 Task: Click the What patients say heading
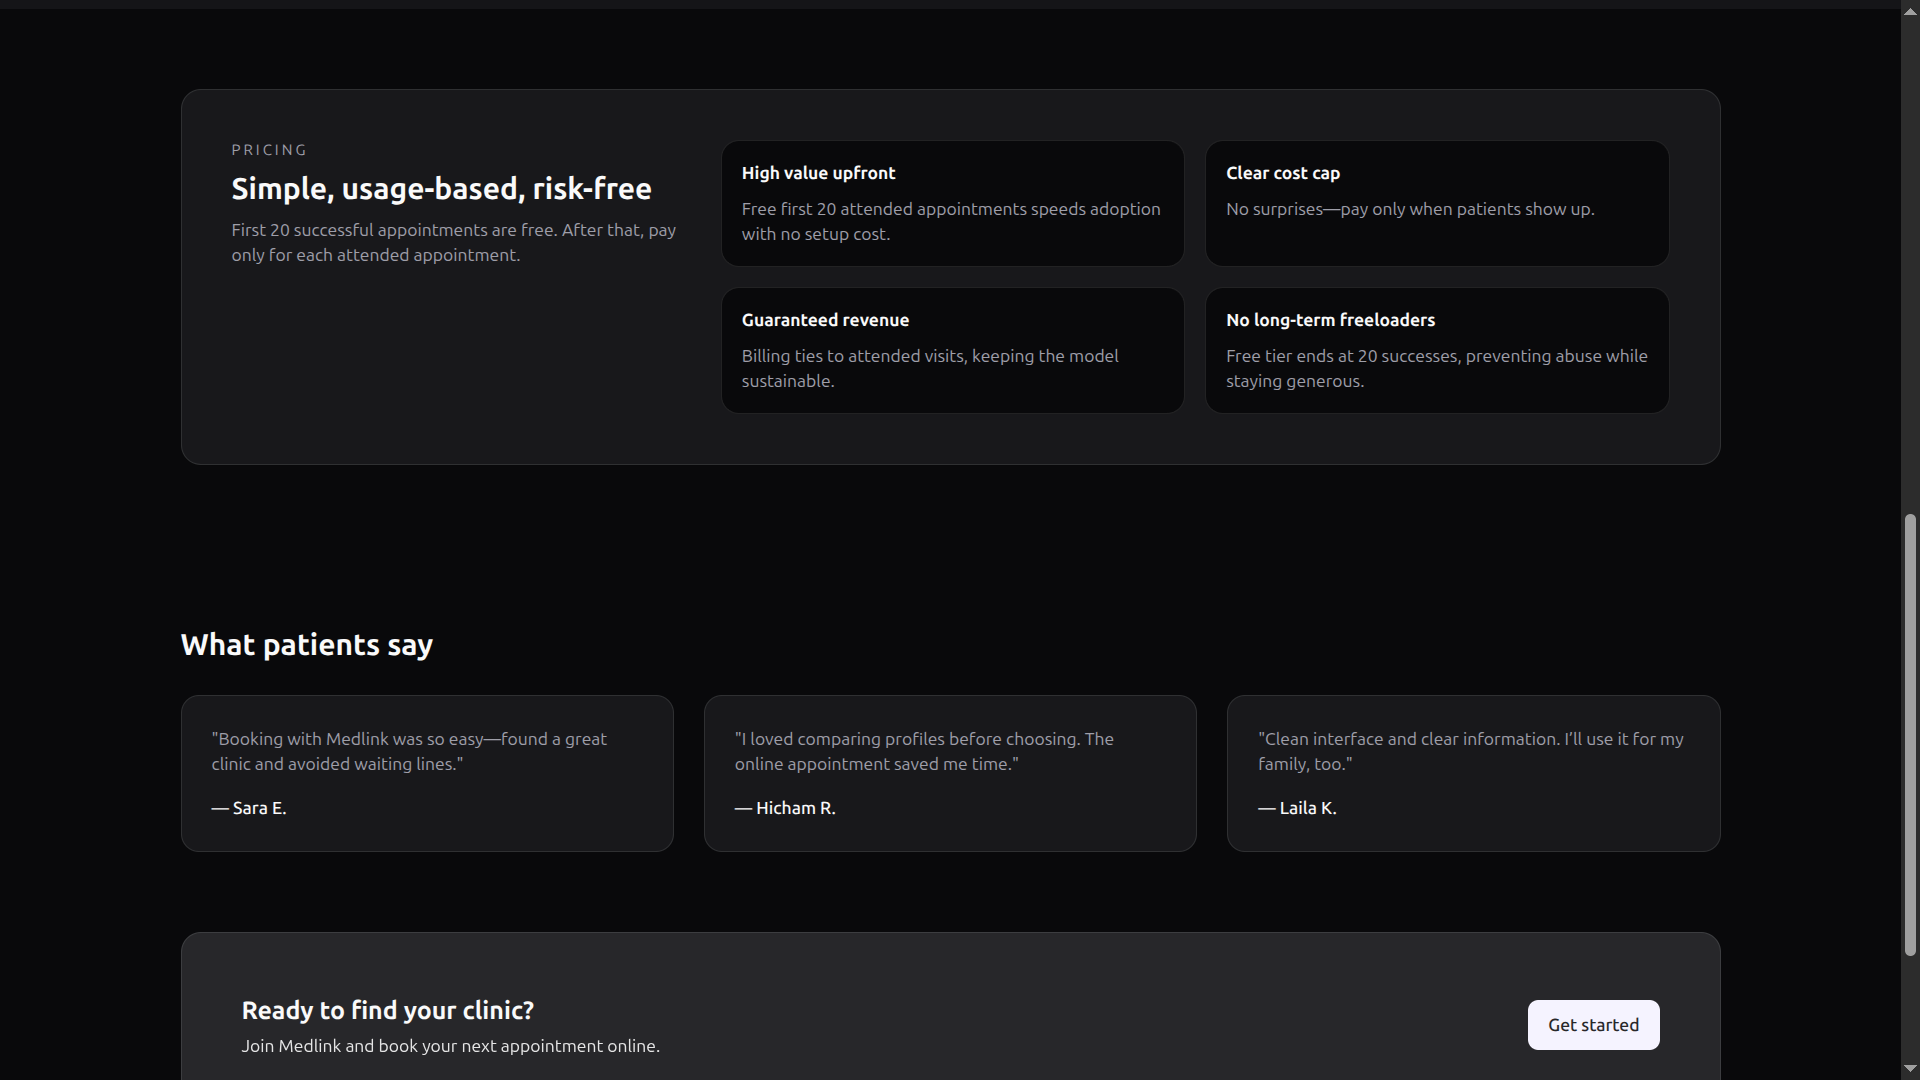[307, 645]
